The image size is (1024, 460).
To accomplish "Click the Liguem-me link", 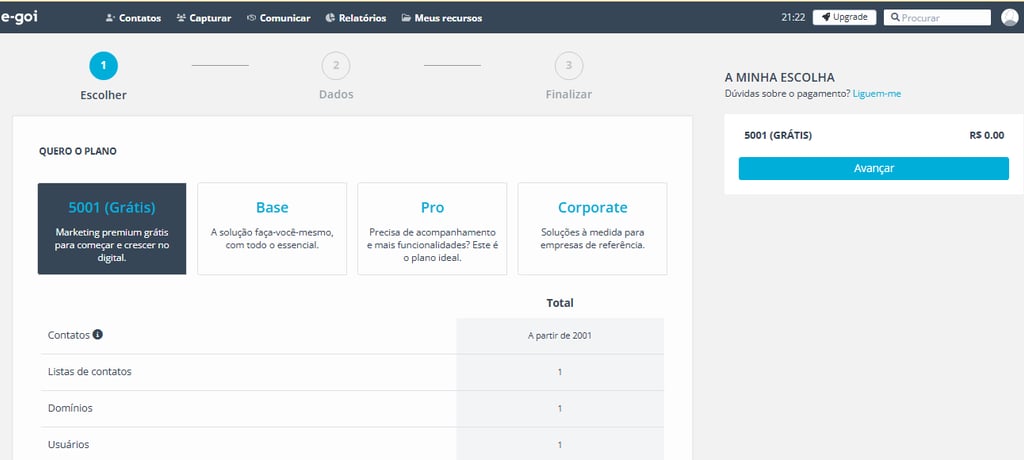I will point(876,93).
